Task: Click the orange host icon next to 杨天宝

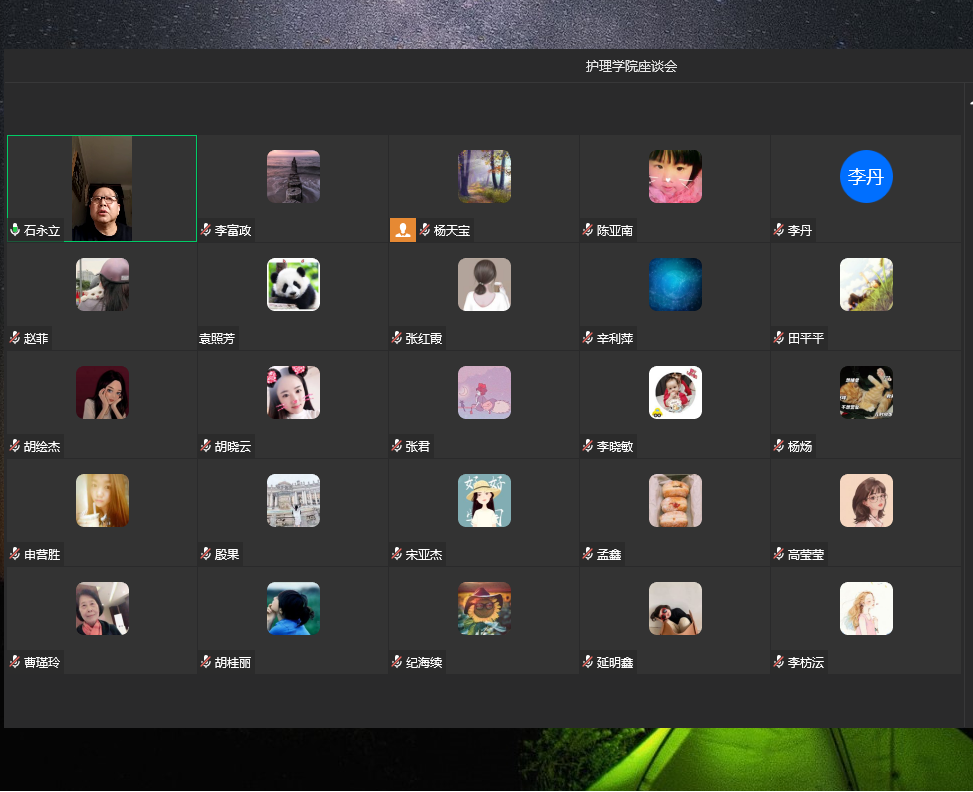Action: coord(402,230)
